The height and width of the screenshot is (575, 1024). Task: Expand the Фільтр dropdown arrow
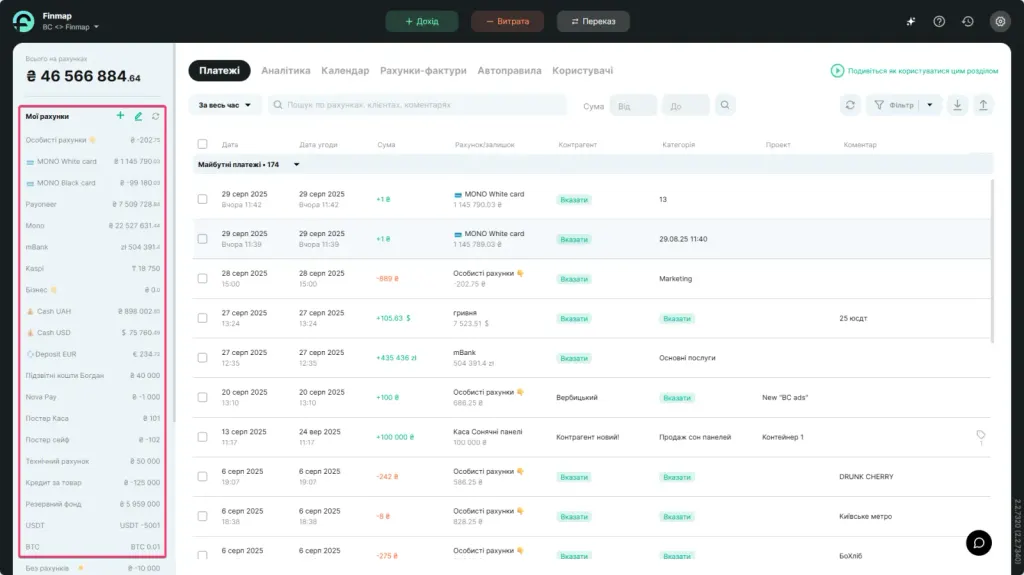pos(930,105)
